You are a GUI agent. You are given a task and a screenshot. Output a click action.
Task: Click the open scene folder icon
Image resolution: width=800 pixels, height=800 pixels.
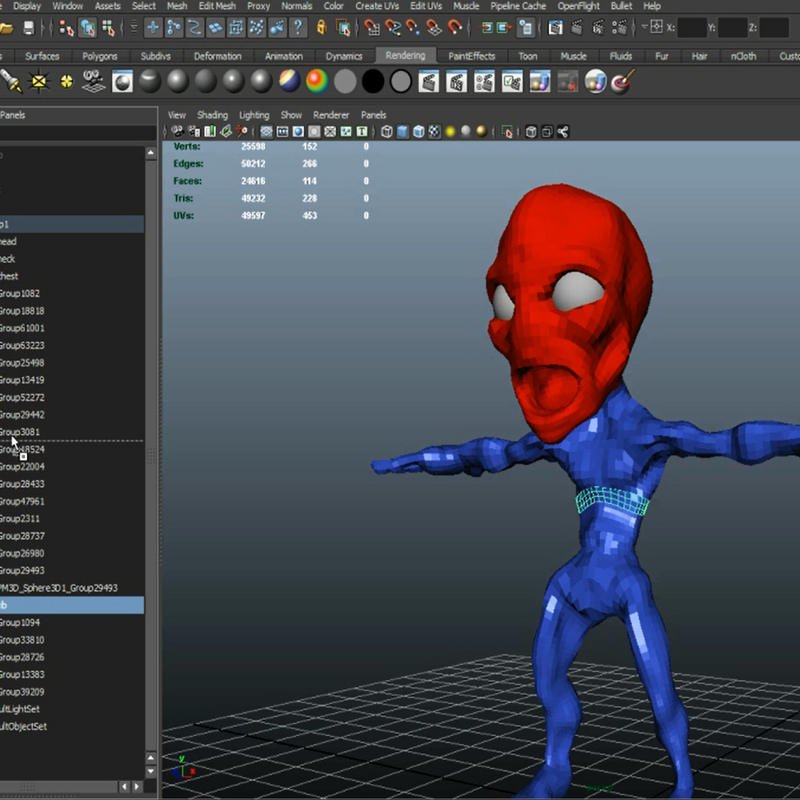click(x=6, y=28)
